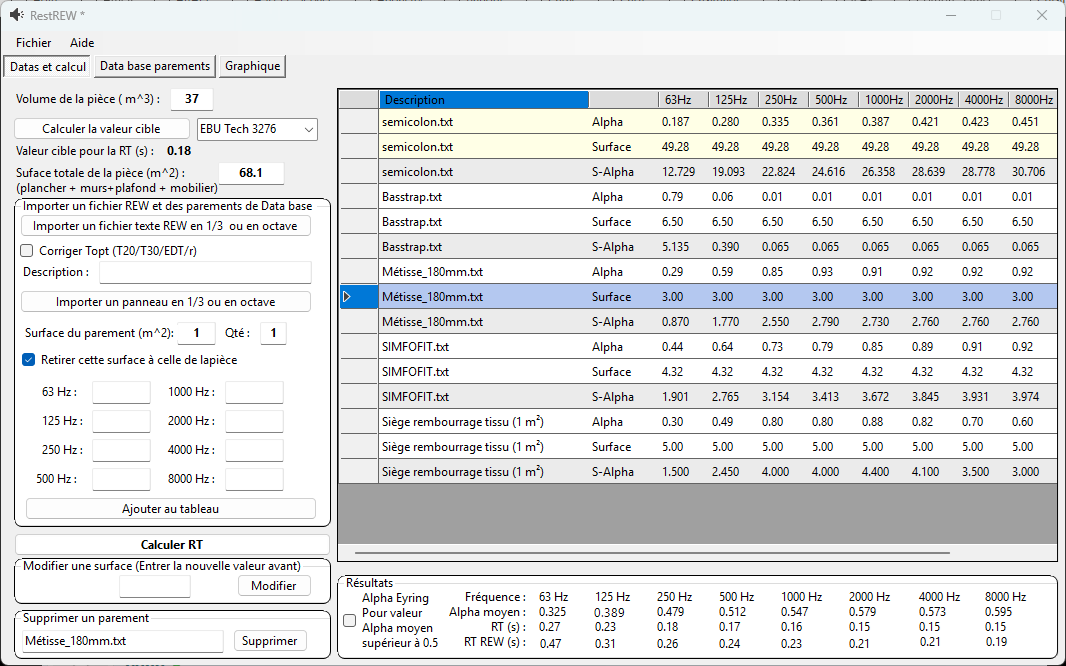Click the table horizontal scrollbar
The height and width of the screenshot is (666, 1066).
pyautogui.click(x=652, y=553)
